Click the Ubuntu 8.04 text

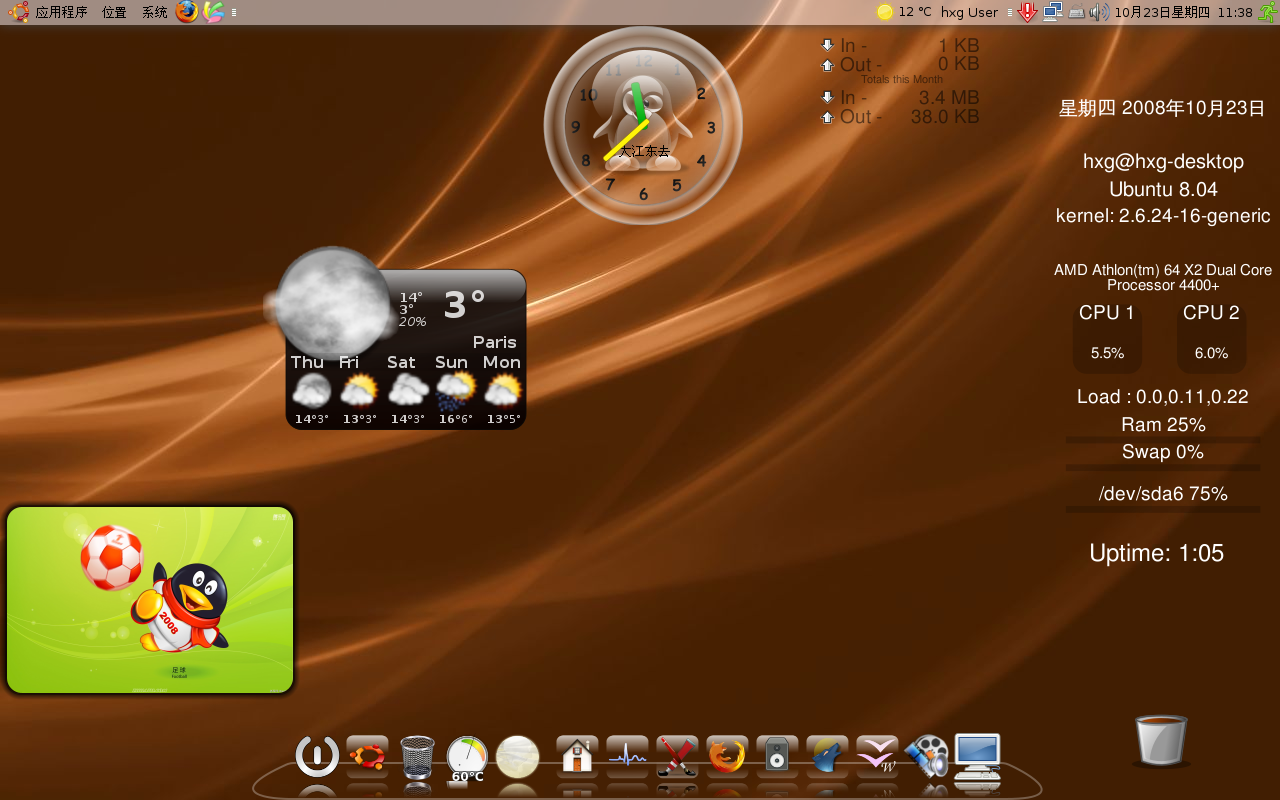pos(1163,189)
